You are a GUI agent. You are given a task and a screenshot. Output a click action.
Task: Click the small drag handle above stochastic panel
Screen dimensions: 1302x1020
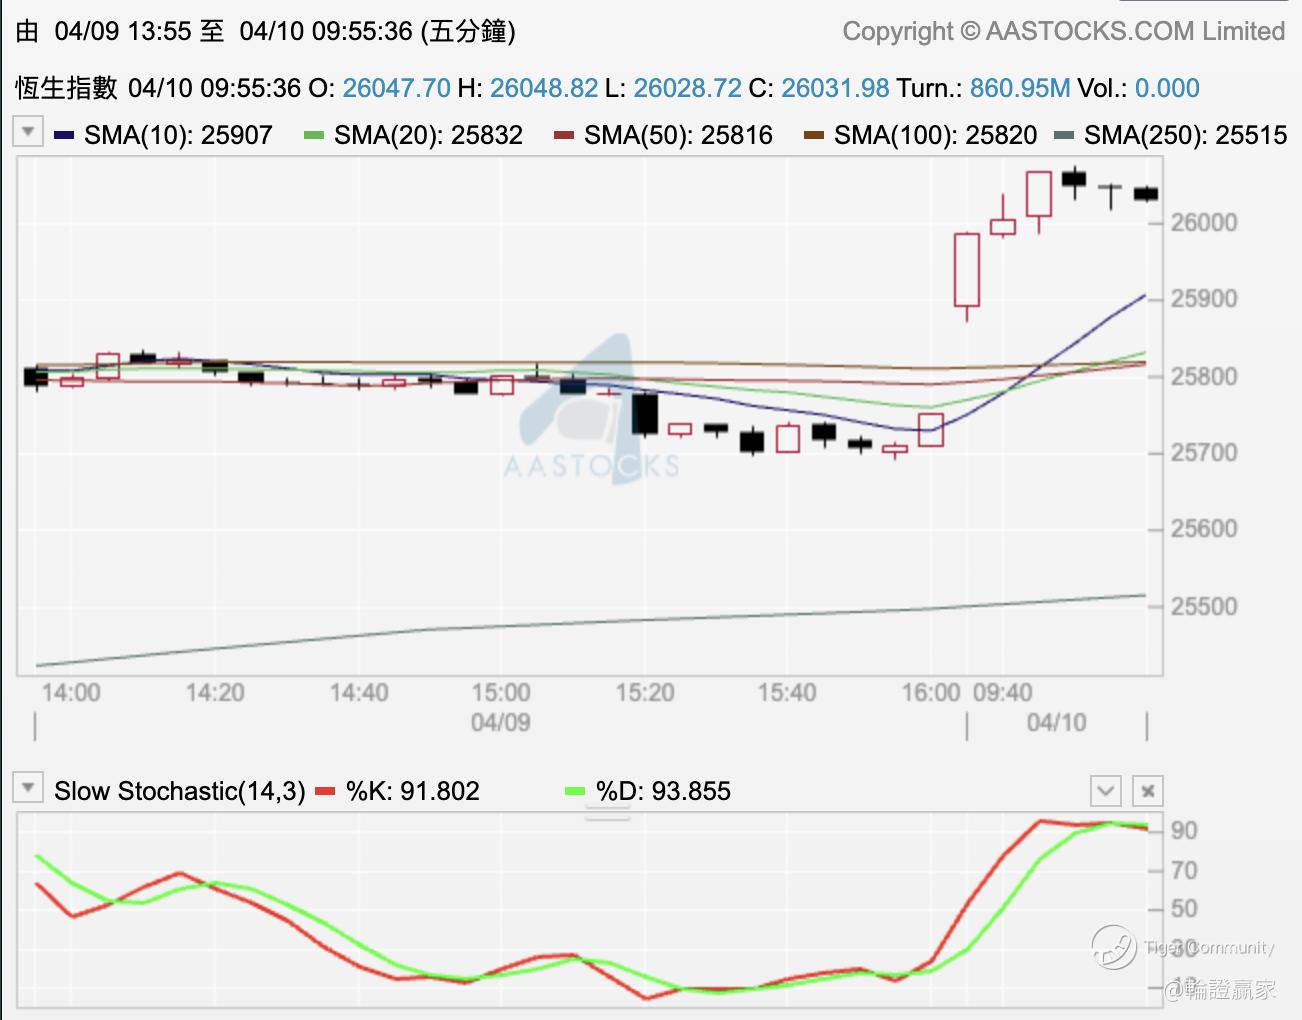[x=607, y=813]
